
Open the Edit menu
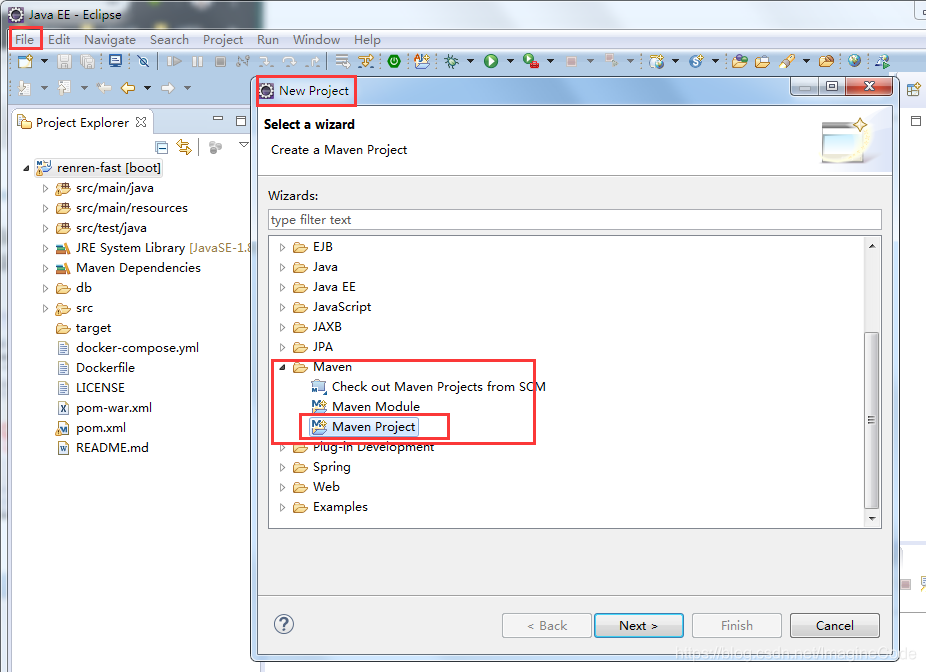59,40
